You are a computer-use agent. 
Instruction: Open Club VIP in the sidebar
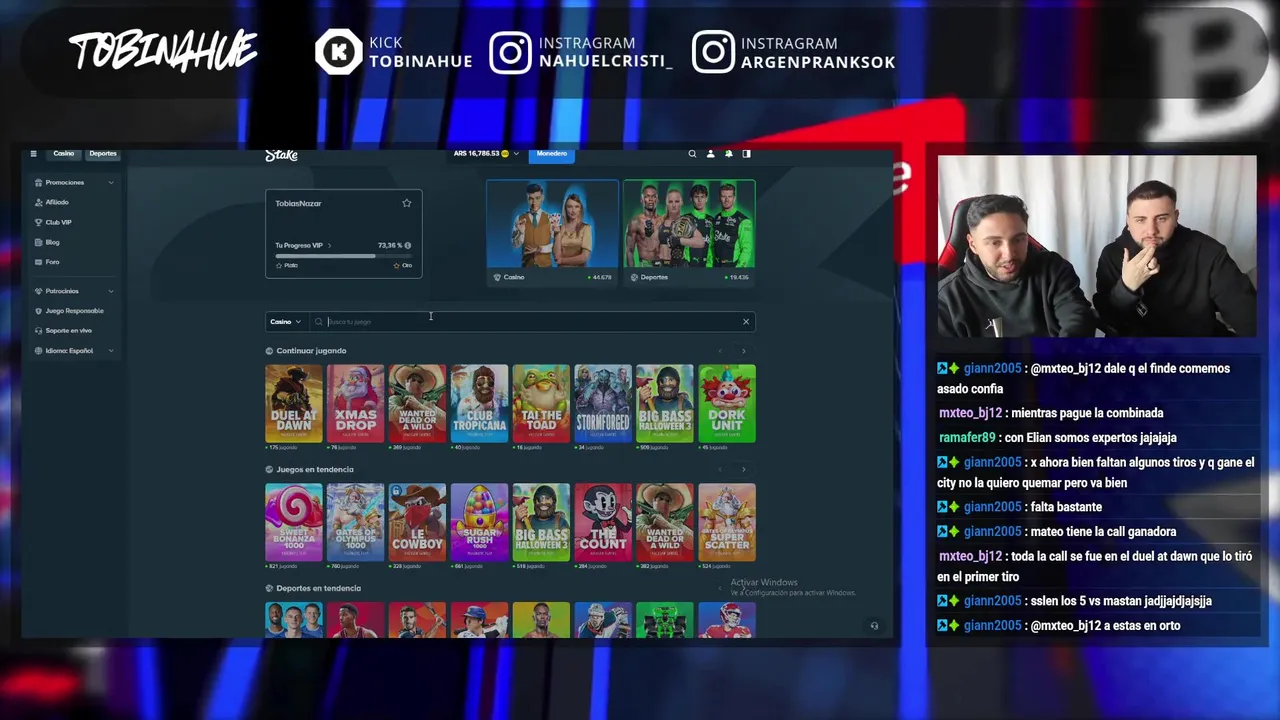[58, 222]
